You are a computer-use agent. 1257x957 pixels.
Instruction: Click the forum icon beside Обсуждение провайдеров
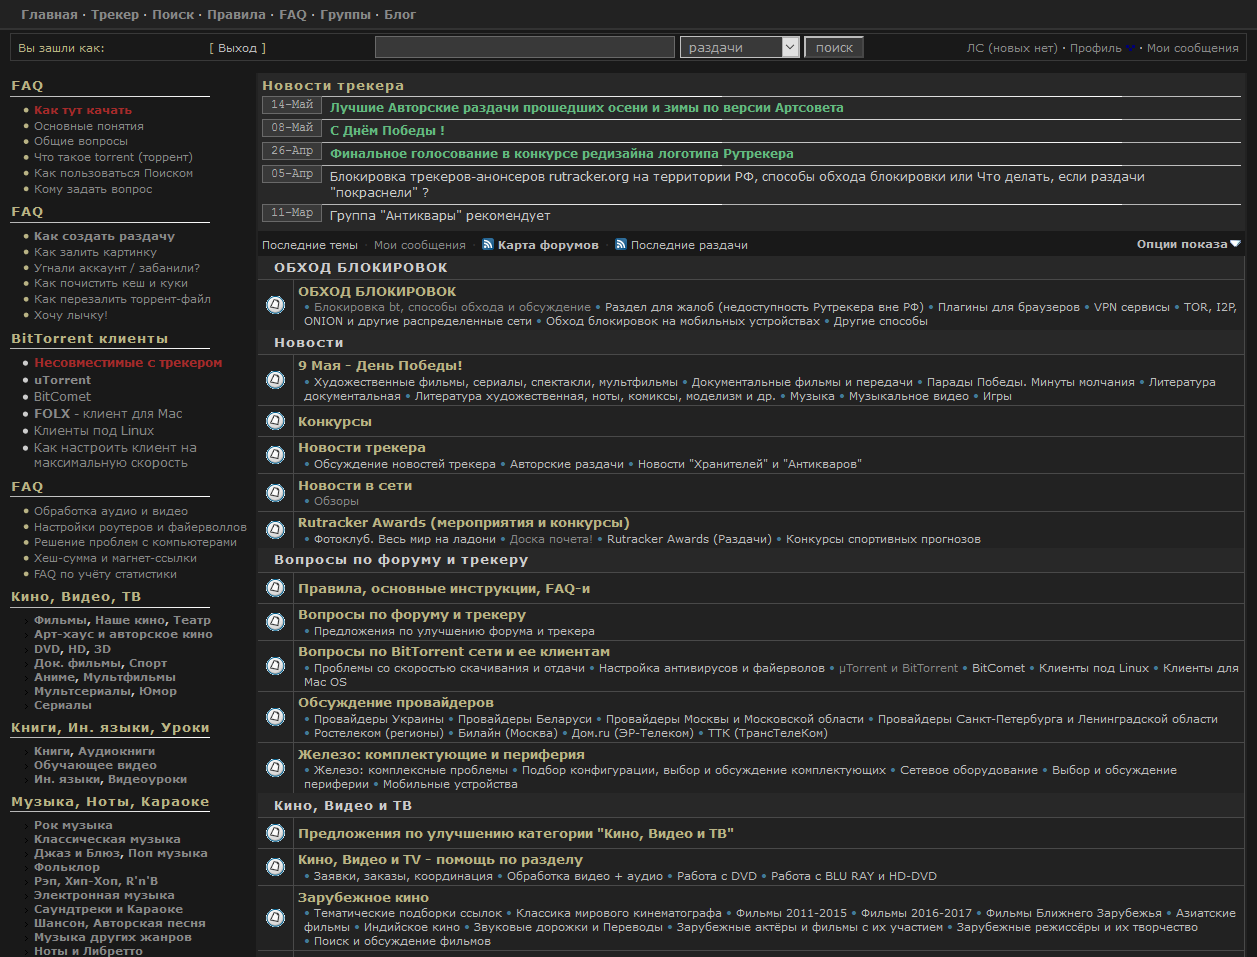click(x=276, y=717)
